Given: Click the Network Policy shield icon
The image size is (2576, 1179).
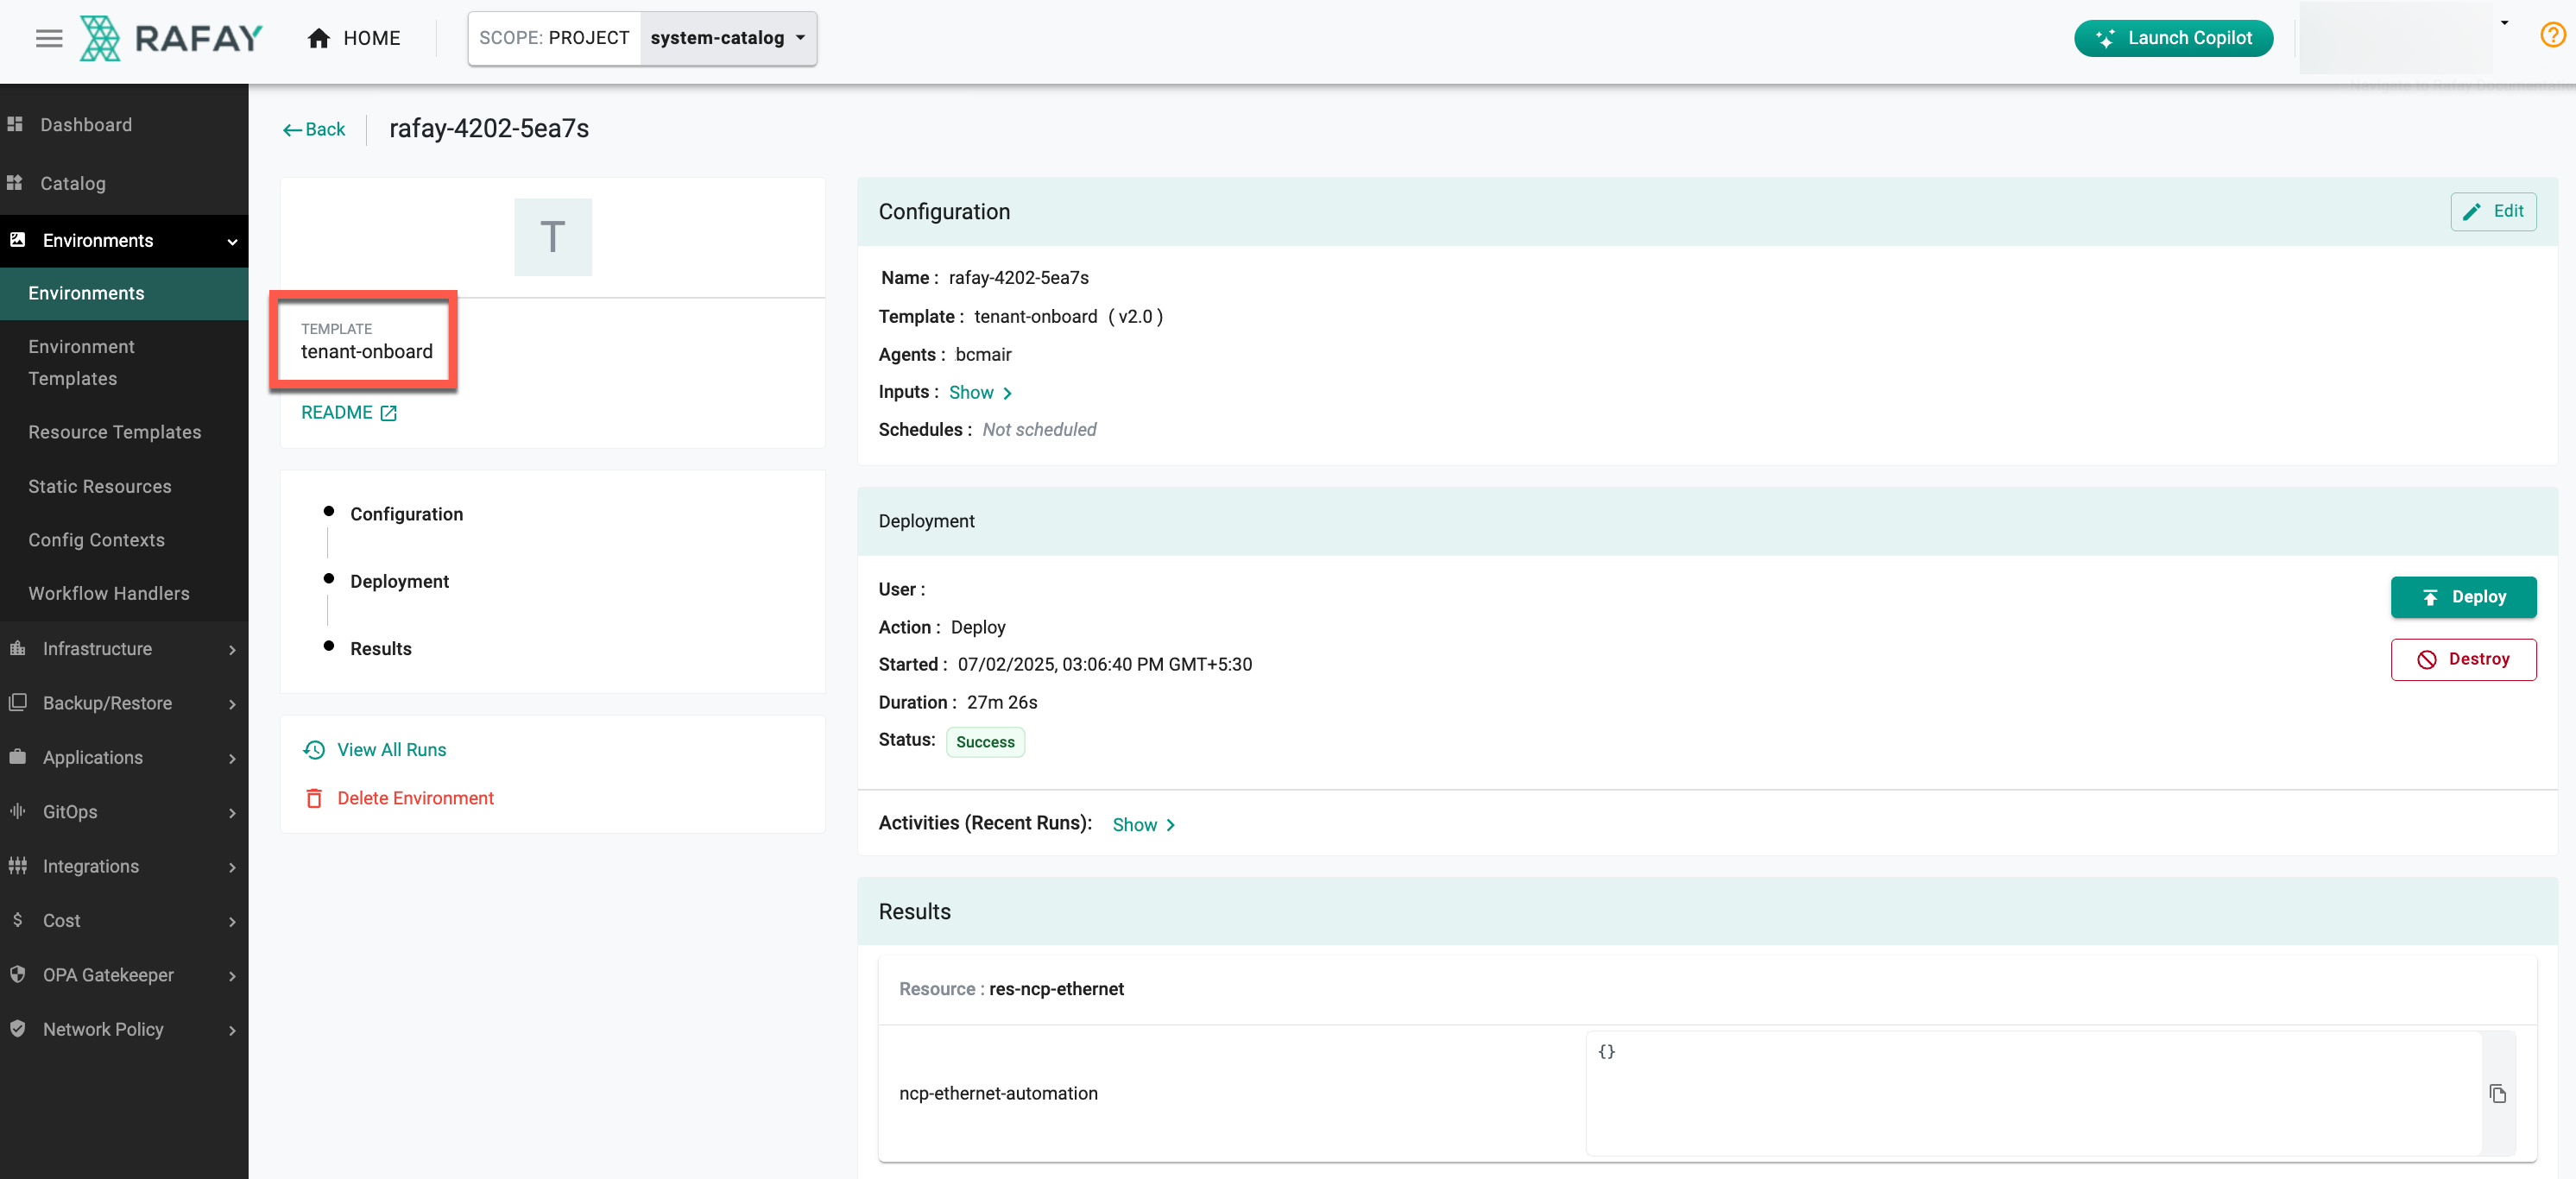Looking at the screenshot, I should (17, 1029).
